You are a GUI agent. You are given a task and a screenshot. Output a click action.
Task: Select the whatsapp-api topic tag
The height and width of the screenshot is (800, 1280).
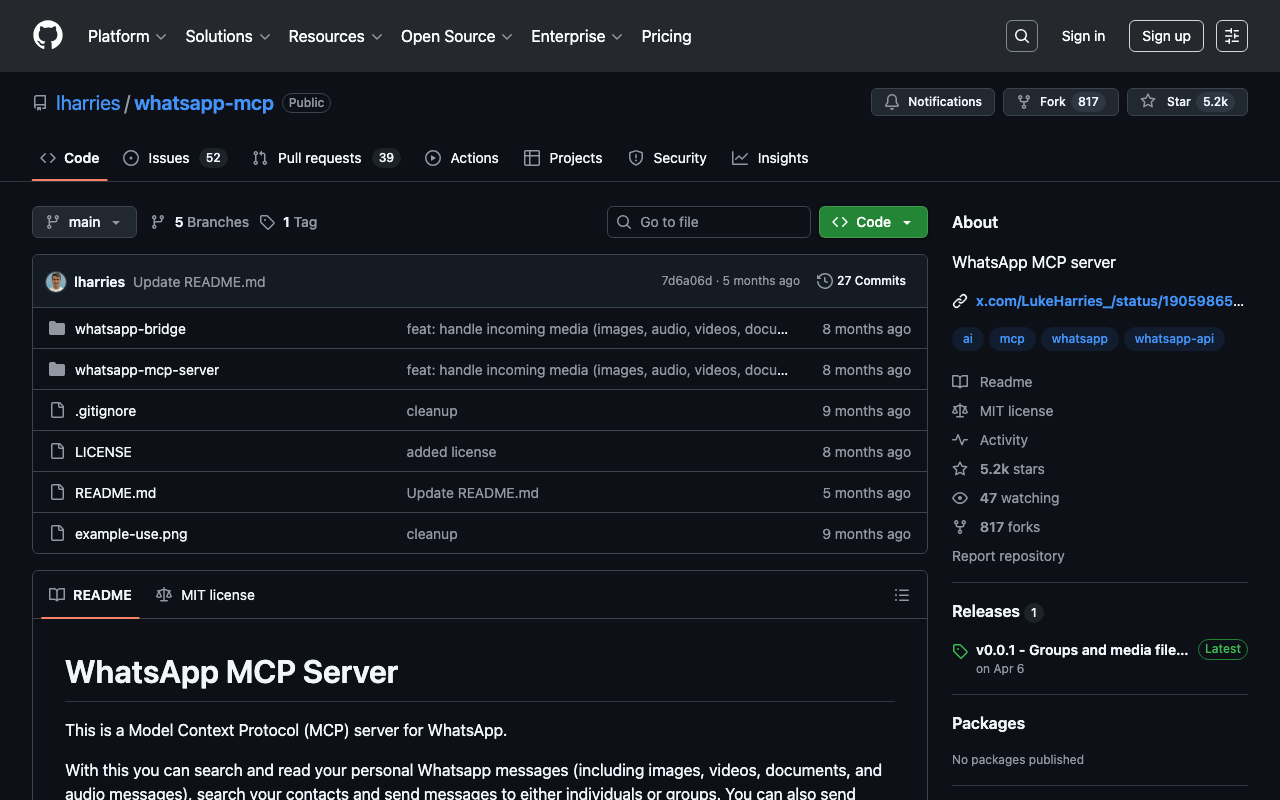coord(1174,339)
